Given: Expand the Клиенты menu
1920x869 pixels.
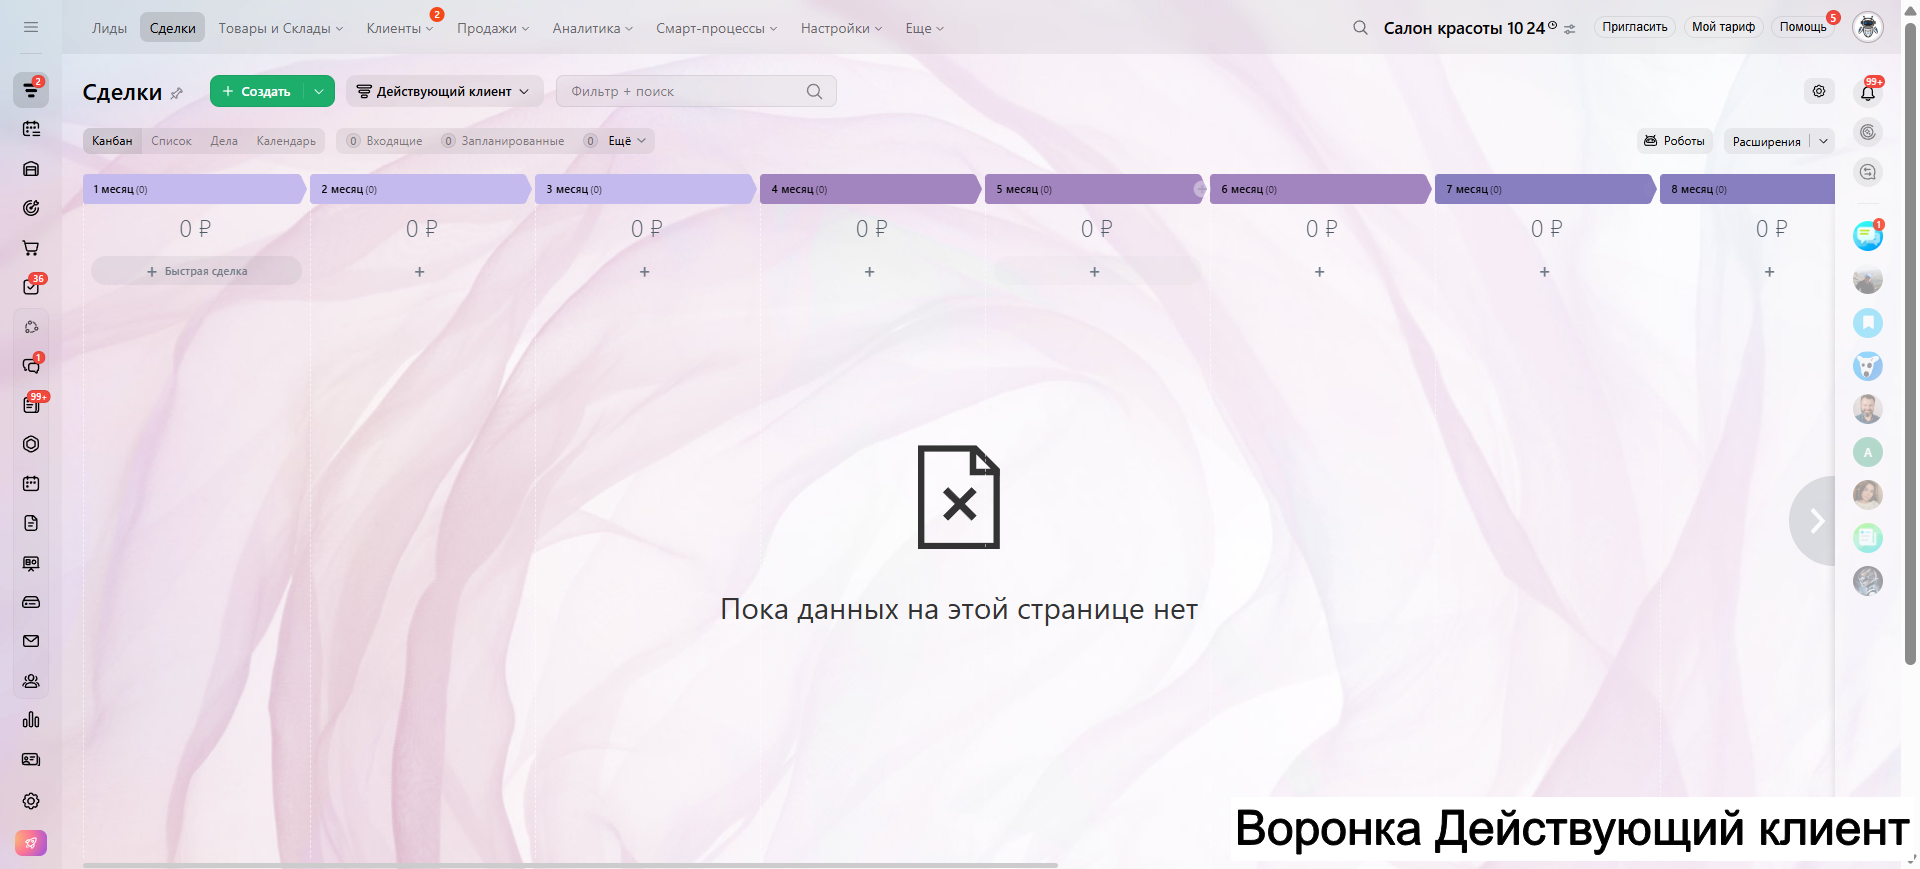Looking at the screenshot, I should pyautogui.click(x=400, y=28).
